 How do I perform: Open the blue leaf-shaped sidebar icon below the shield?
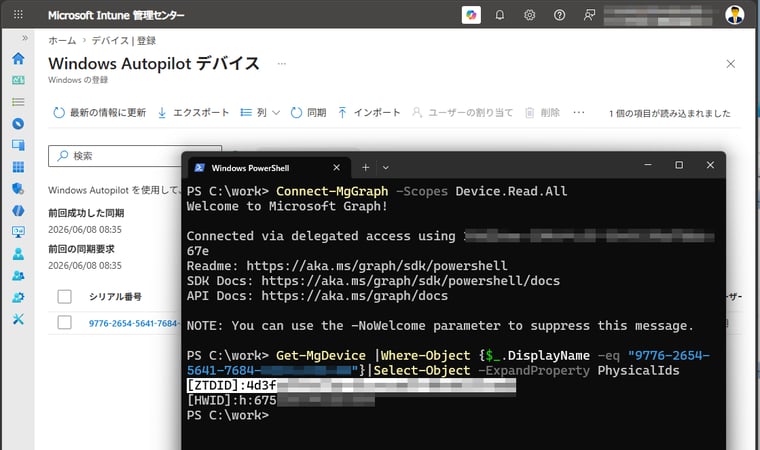point(18,210)
